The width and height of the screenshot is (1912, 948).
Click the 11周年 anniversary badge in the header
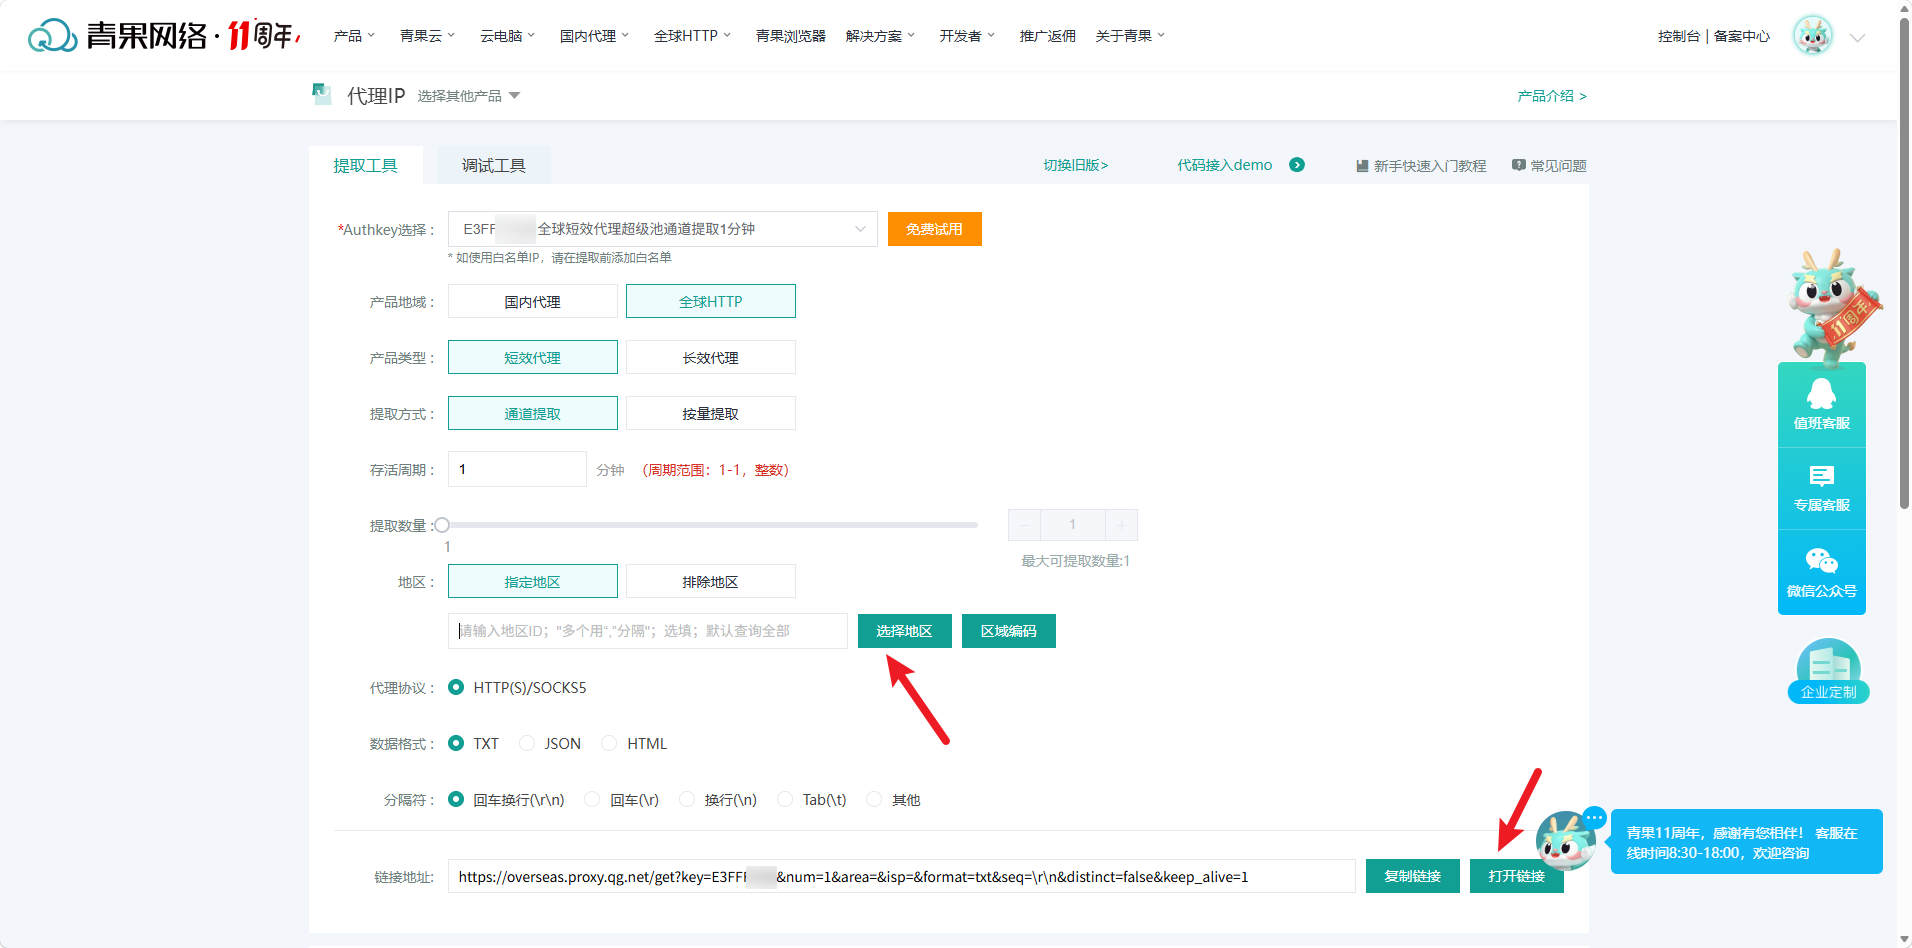(x=264, y=35)
